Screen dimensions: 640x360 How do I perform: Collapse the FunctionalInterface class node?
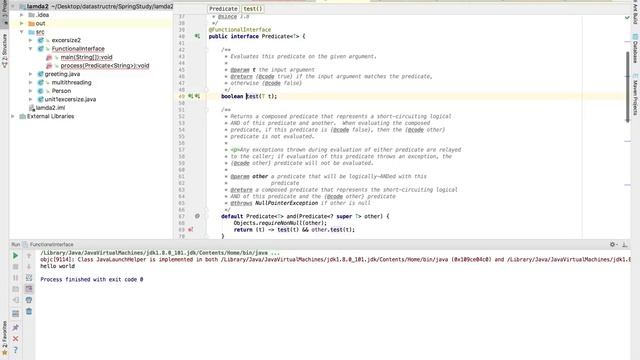pos(31,49)
